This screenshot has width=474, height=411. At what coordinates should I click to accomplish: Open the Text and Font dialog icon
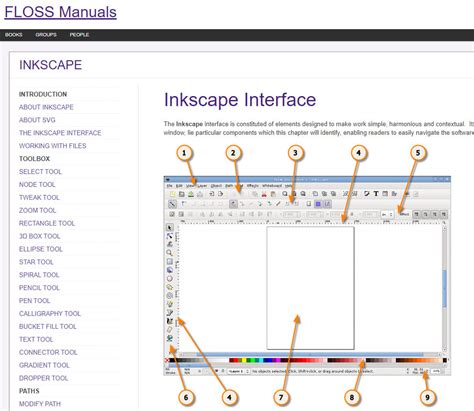click(376, 194)
